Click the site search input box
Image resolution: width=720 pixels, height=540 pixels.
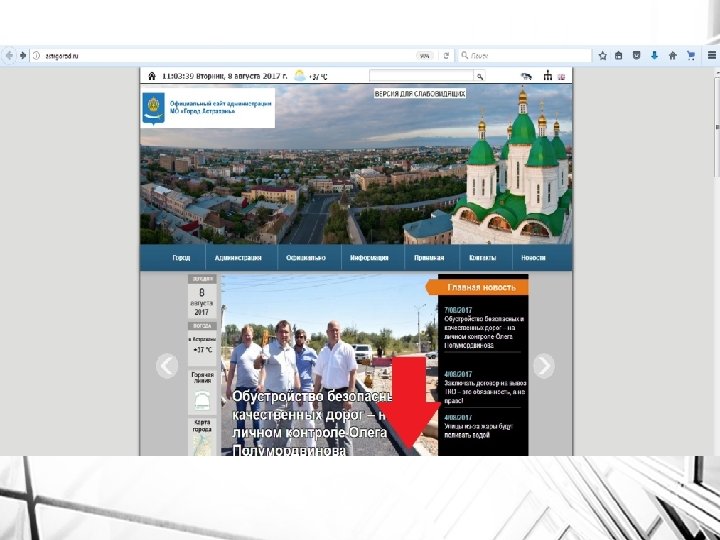coord(421,76)
